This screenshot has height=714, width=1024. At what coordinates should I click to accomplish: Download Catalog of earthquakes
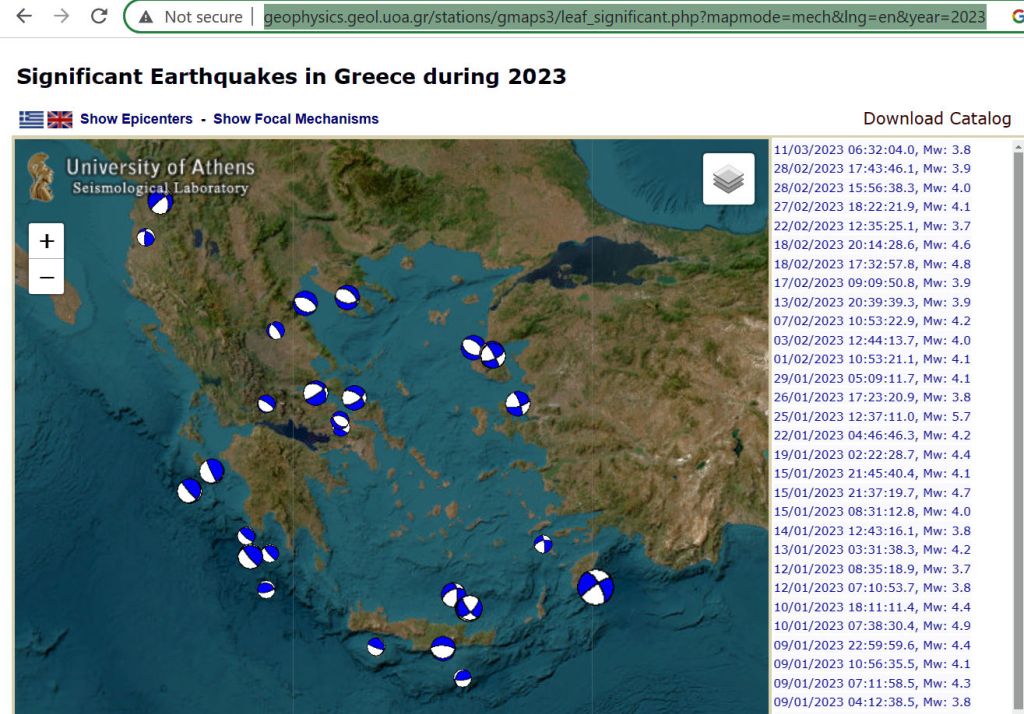937,119
